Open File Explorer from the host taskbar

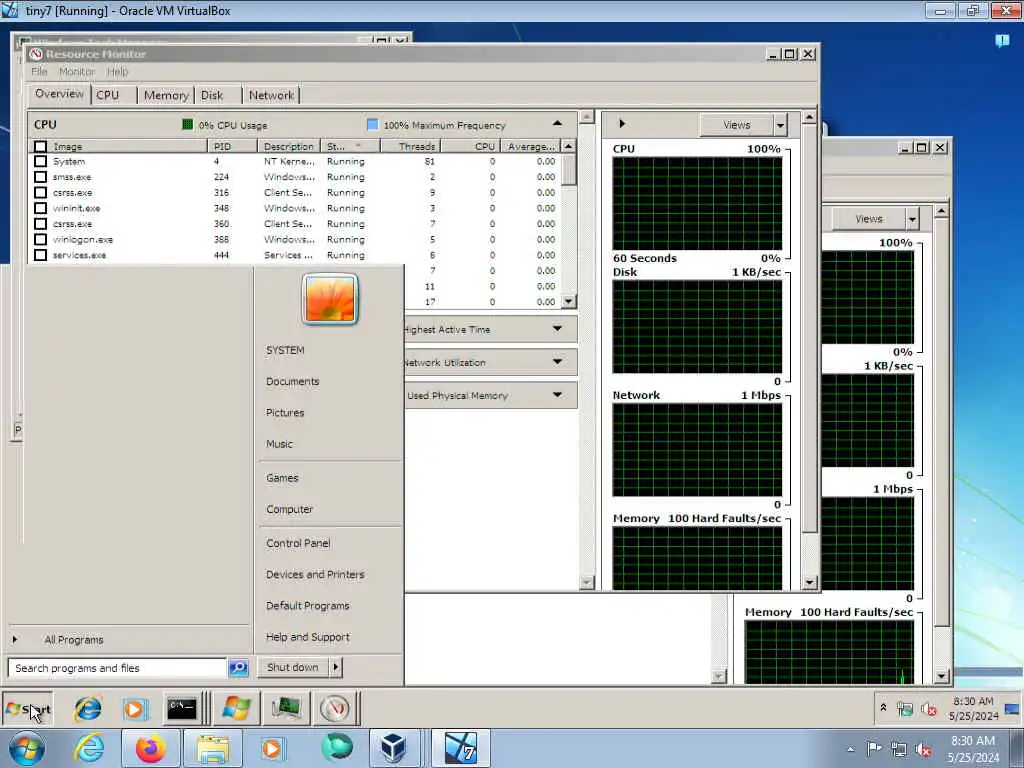(212, 748)
